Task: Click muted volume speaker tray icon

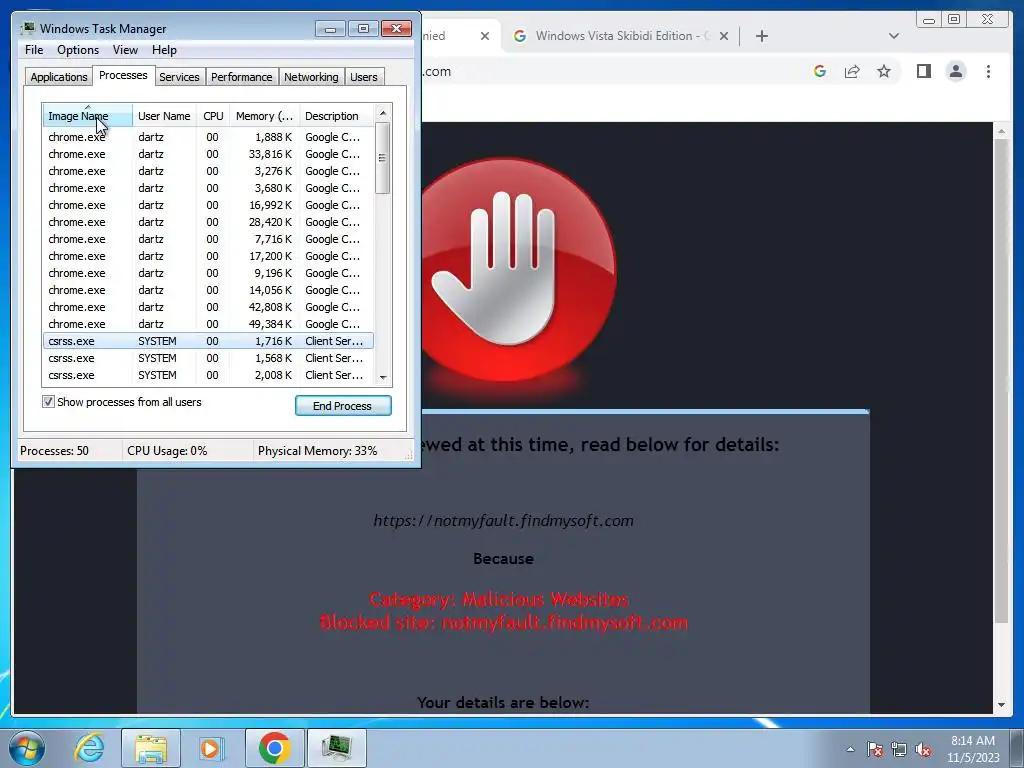Action: [x=923, y=749]
